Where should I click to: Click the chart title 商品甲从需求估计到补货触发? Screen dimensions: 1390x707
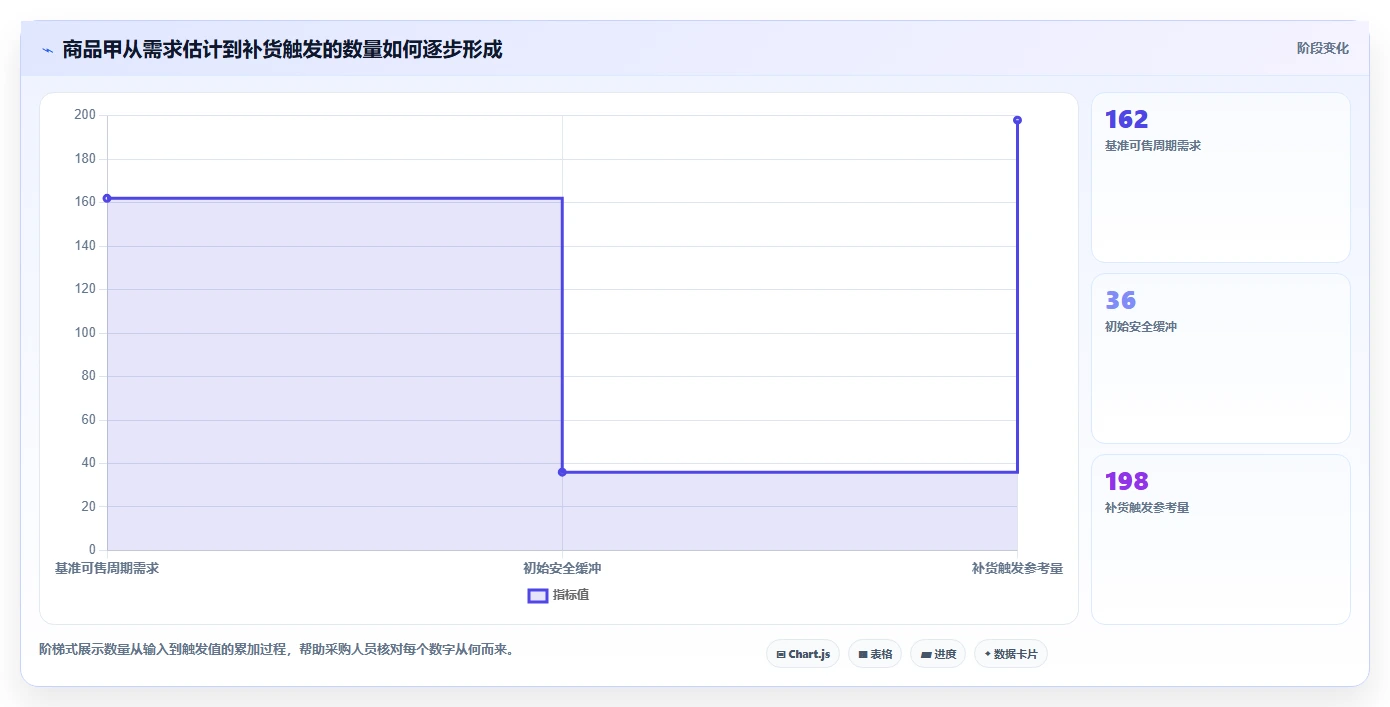click(x=282, y=49)
